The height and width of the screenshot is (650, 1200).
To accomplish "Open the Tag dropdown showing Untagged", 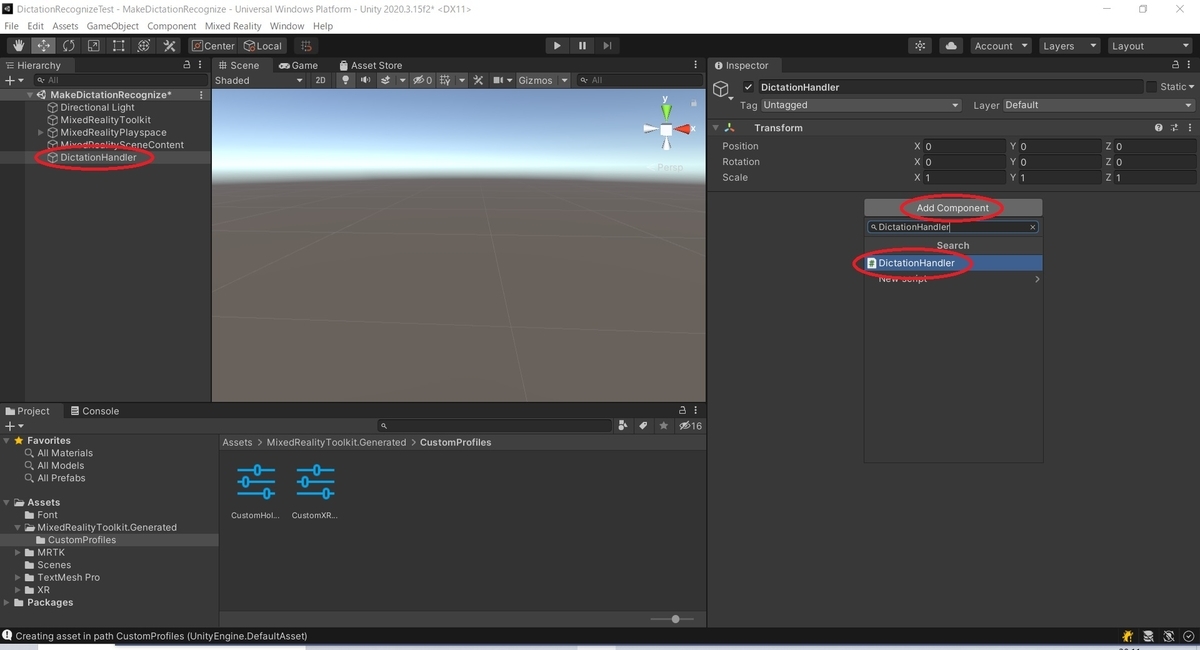I will pyautogui.click(x=861, y=105).
